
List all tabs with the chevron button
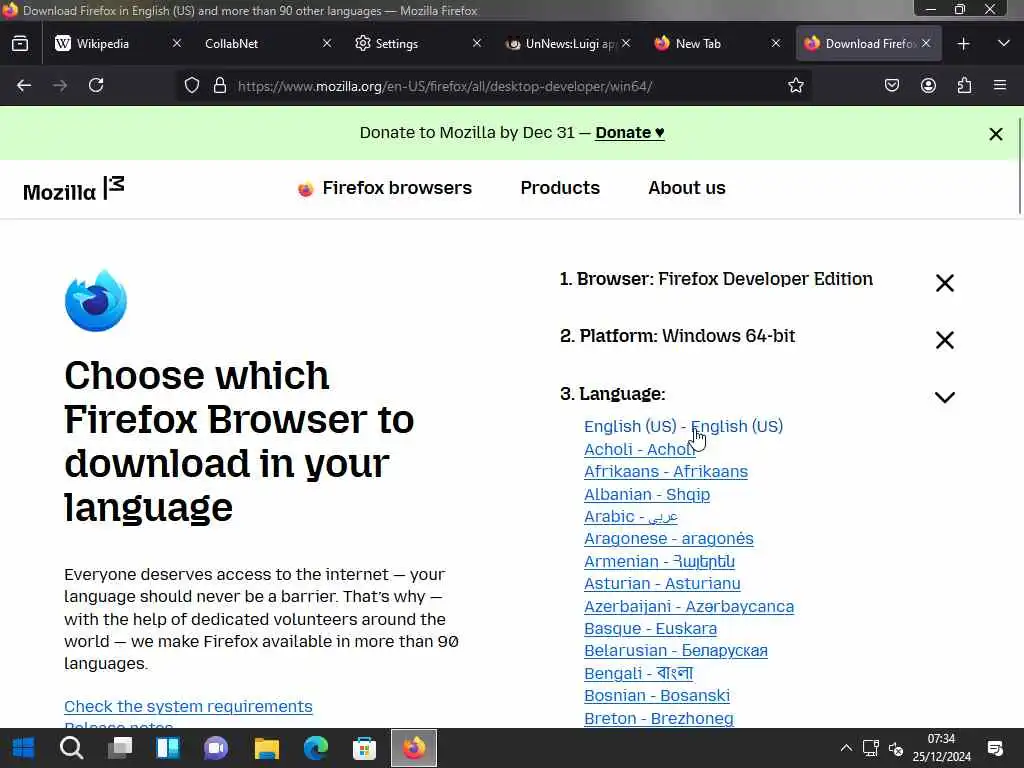click(x=1004, y=44)
